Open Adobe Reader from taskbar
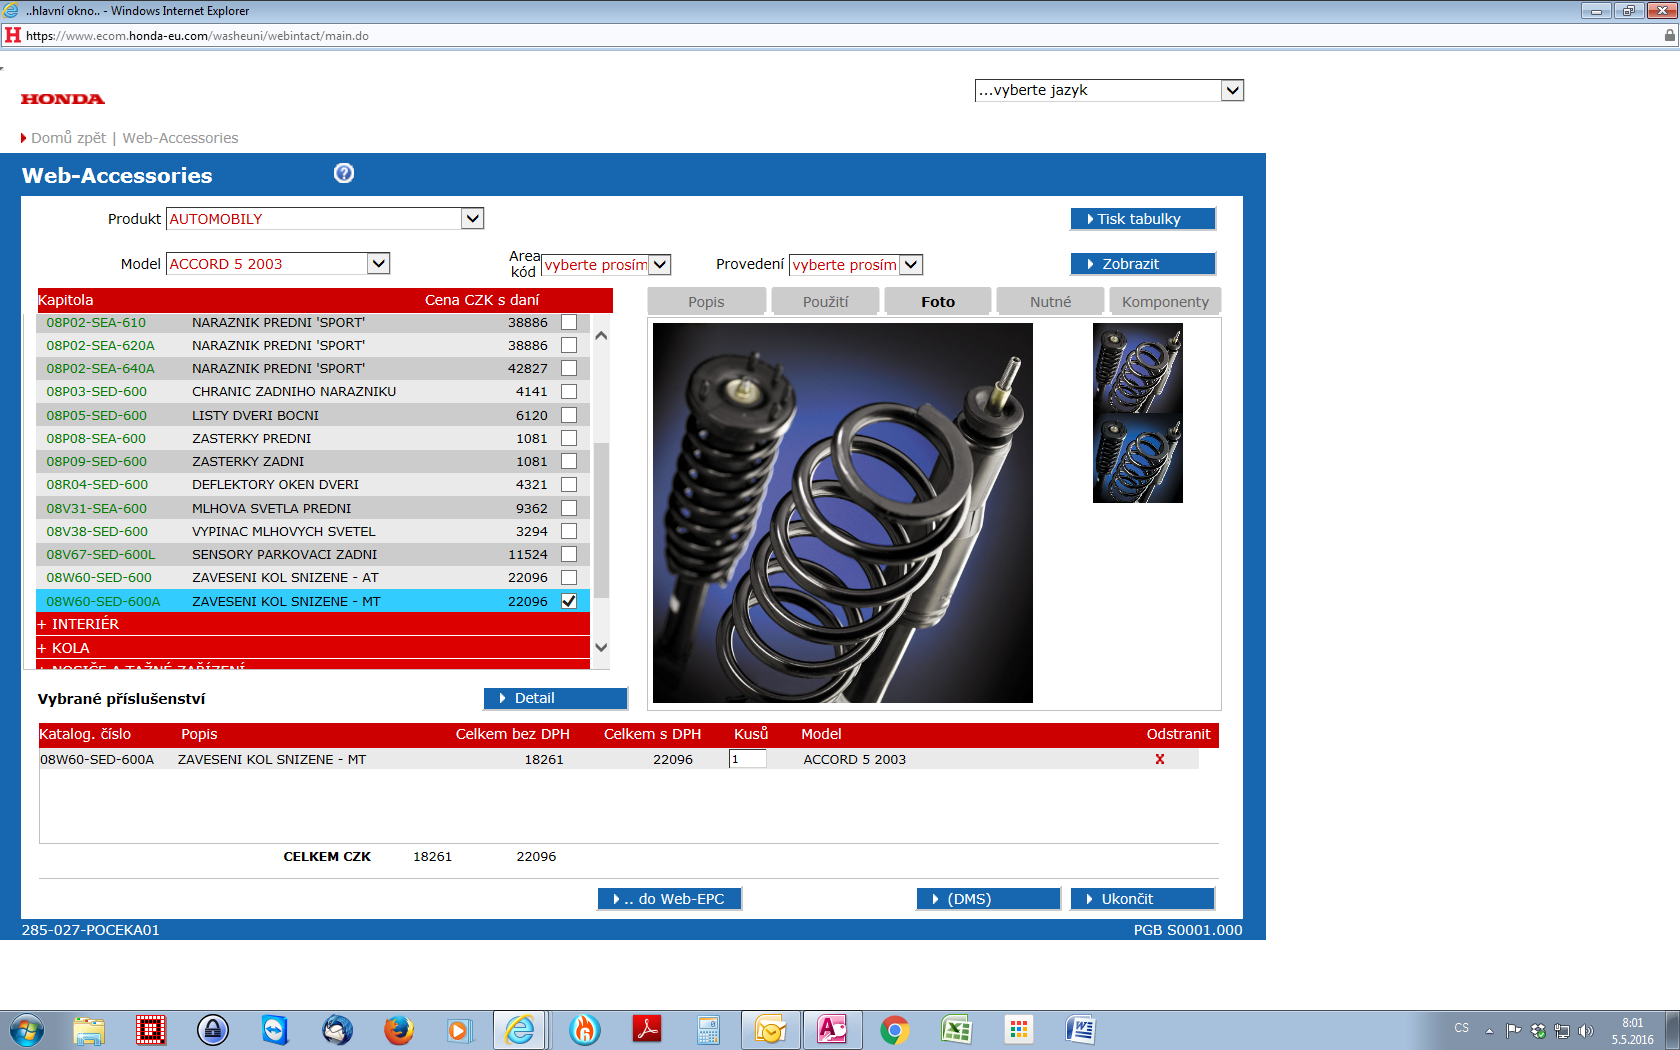Viewport: 1680px width, 1050px height. point(647,1030)
